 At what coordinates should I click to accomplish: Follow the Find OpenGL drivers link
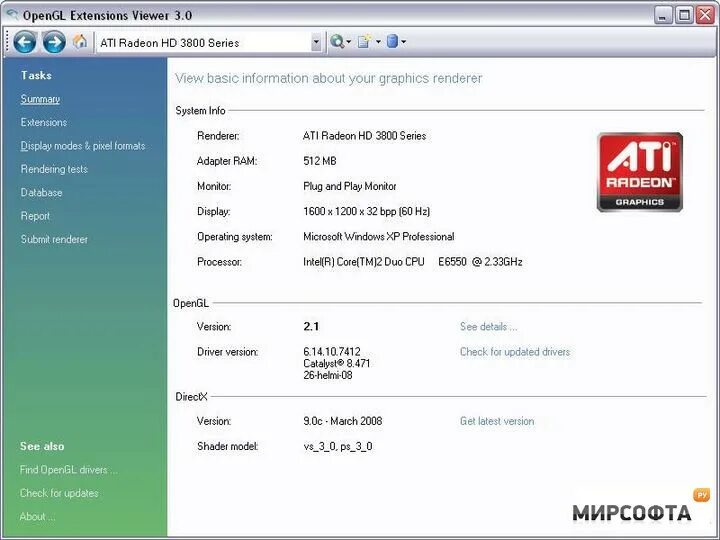69,470
